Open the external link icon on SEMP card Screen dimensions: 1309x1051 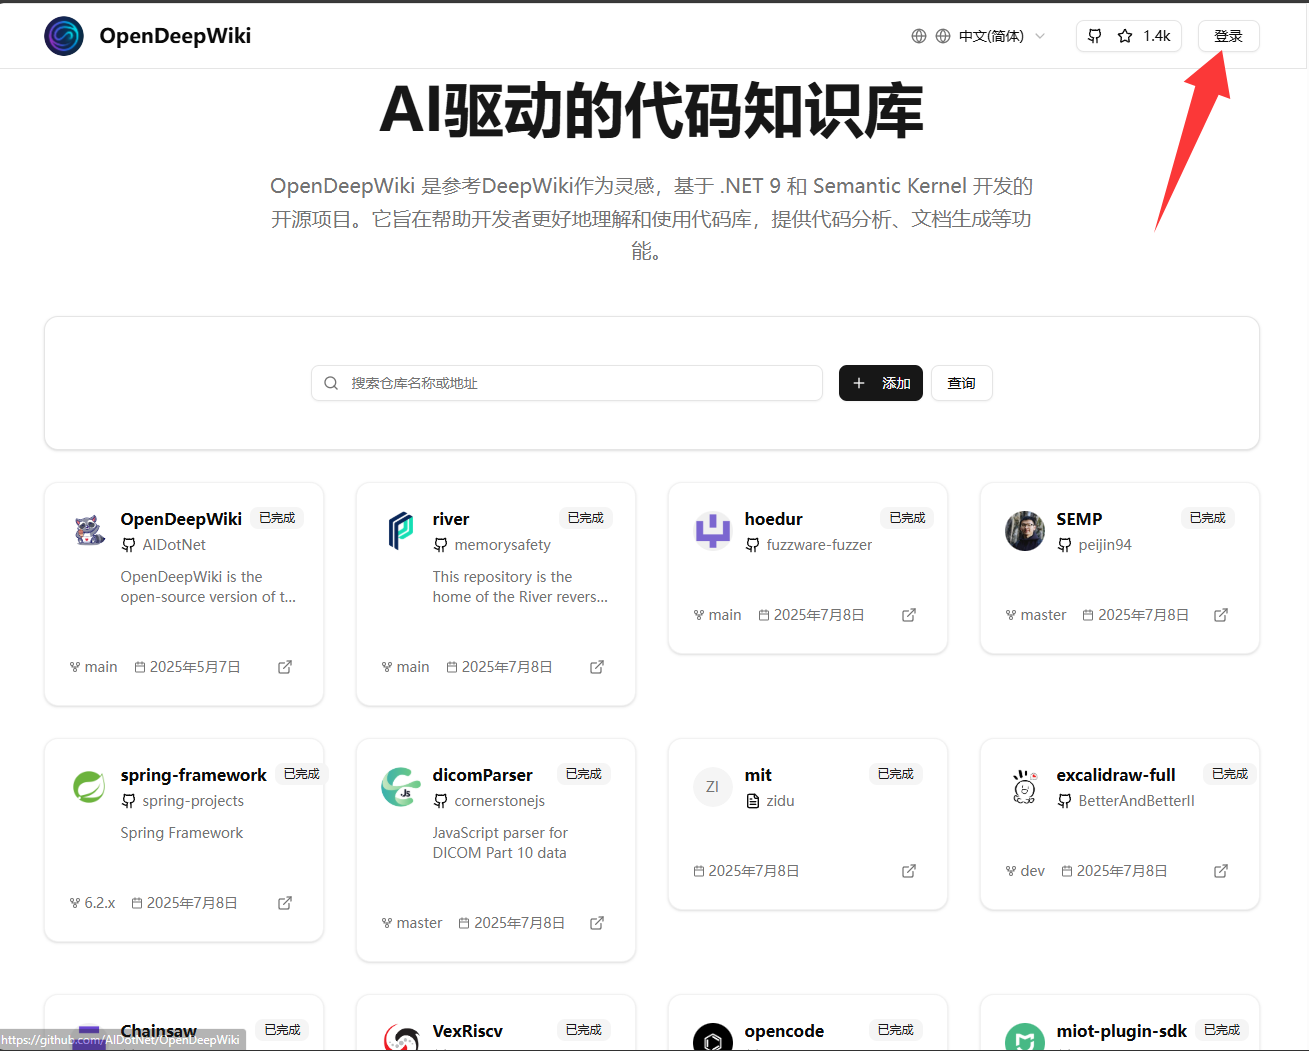(1220, 614)
